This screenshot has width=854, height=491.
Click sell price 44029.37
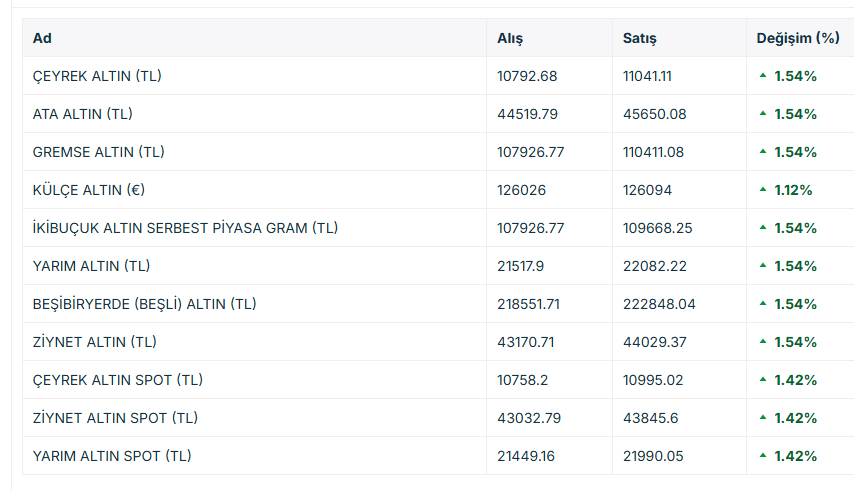(655, 342)
